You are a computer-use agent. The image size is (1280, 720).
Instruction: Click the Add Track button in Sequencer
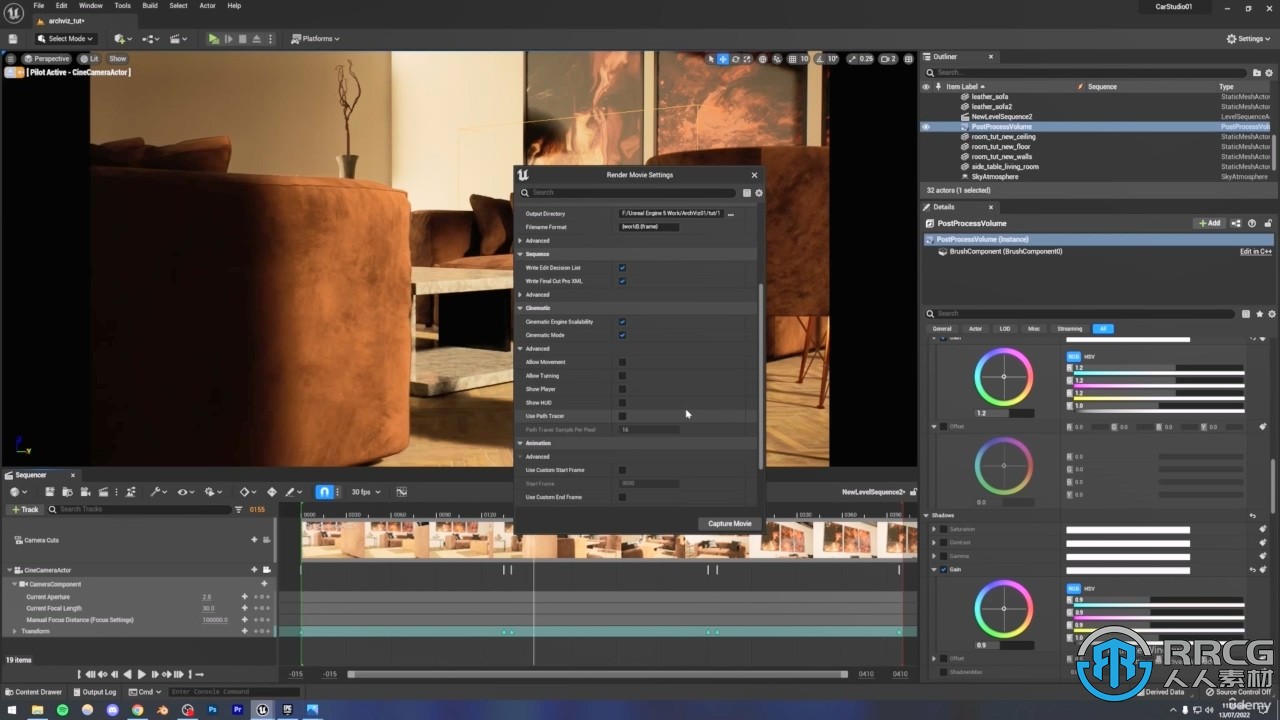tap(25, 510)
